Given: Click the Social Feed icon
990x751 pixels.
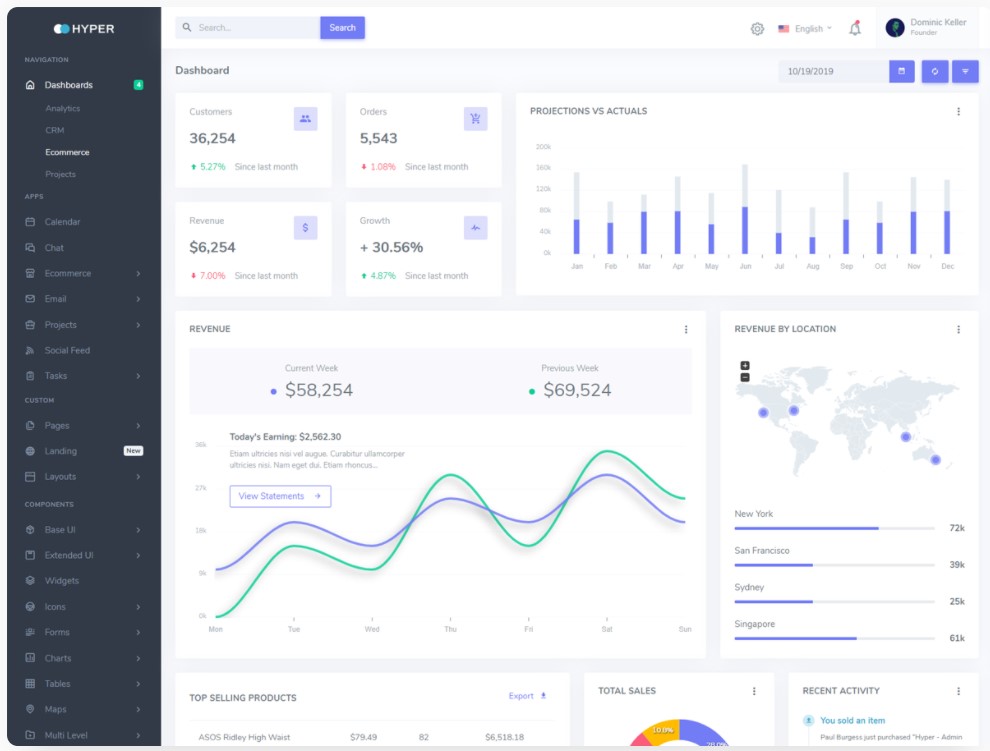Looking at the screenshot, I should (x=30, y=350).
